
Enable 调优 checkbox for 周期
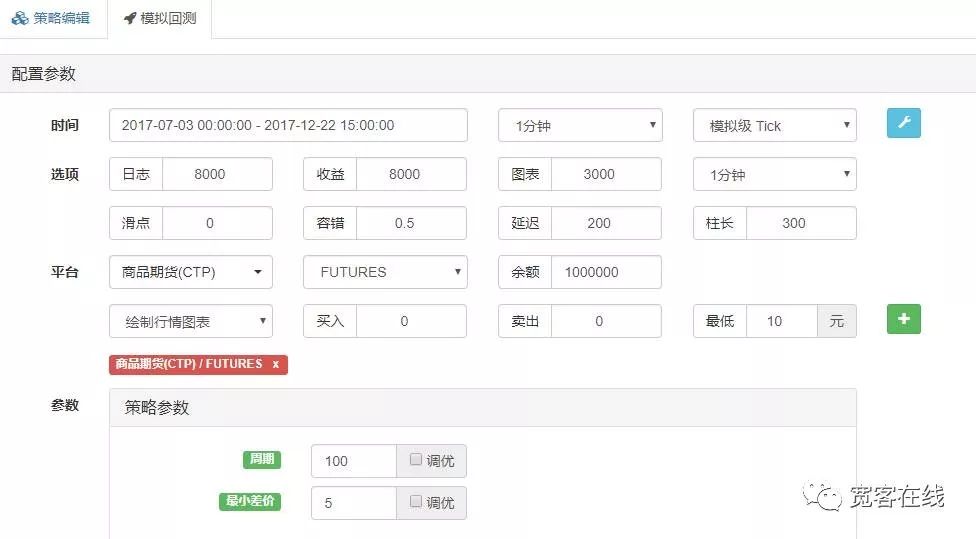pyautogui.click(x=416, y=460)
